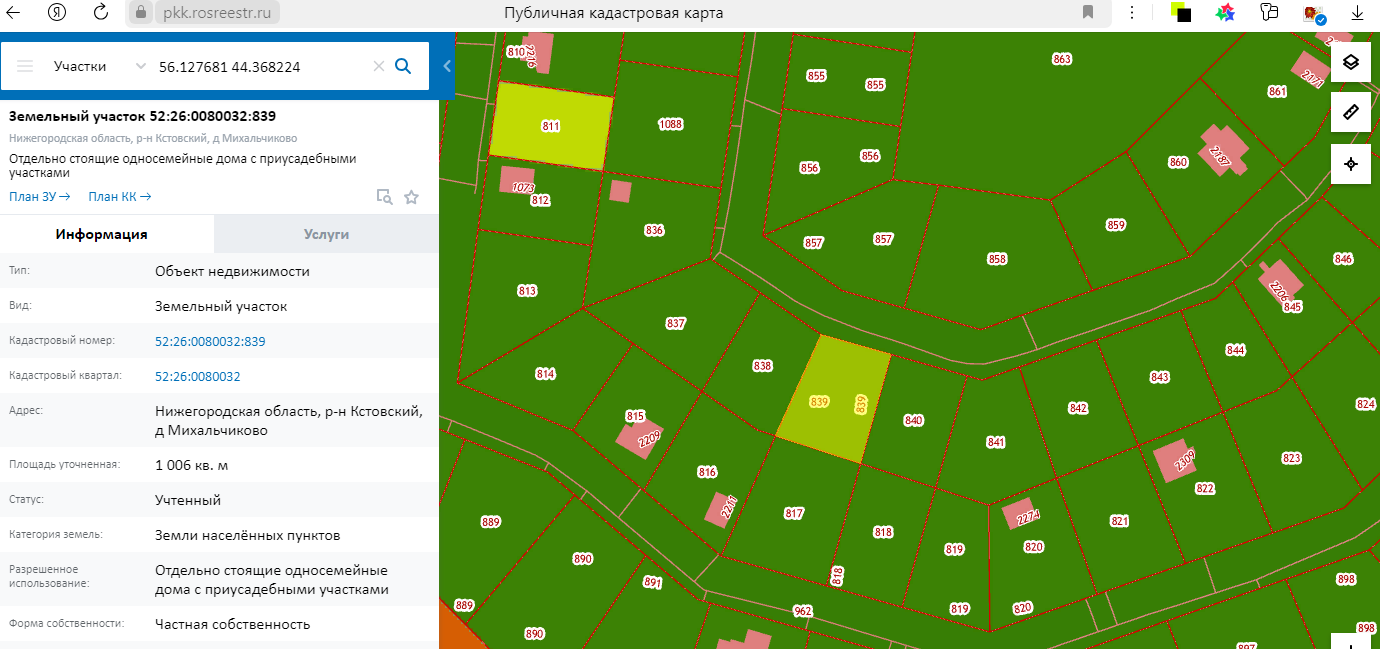This screenshot has width=1380, height=649.
Task: Open the colorful stars extension
Action: coord(1225,13)
